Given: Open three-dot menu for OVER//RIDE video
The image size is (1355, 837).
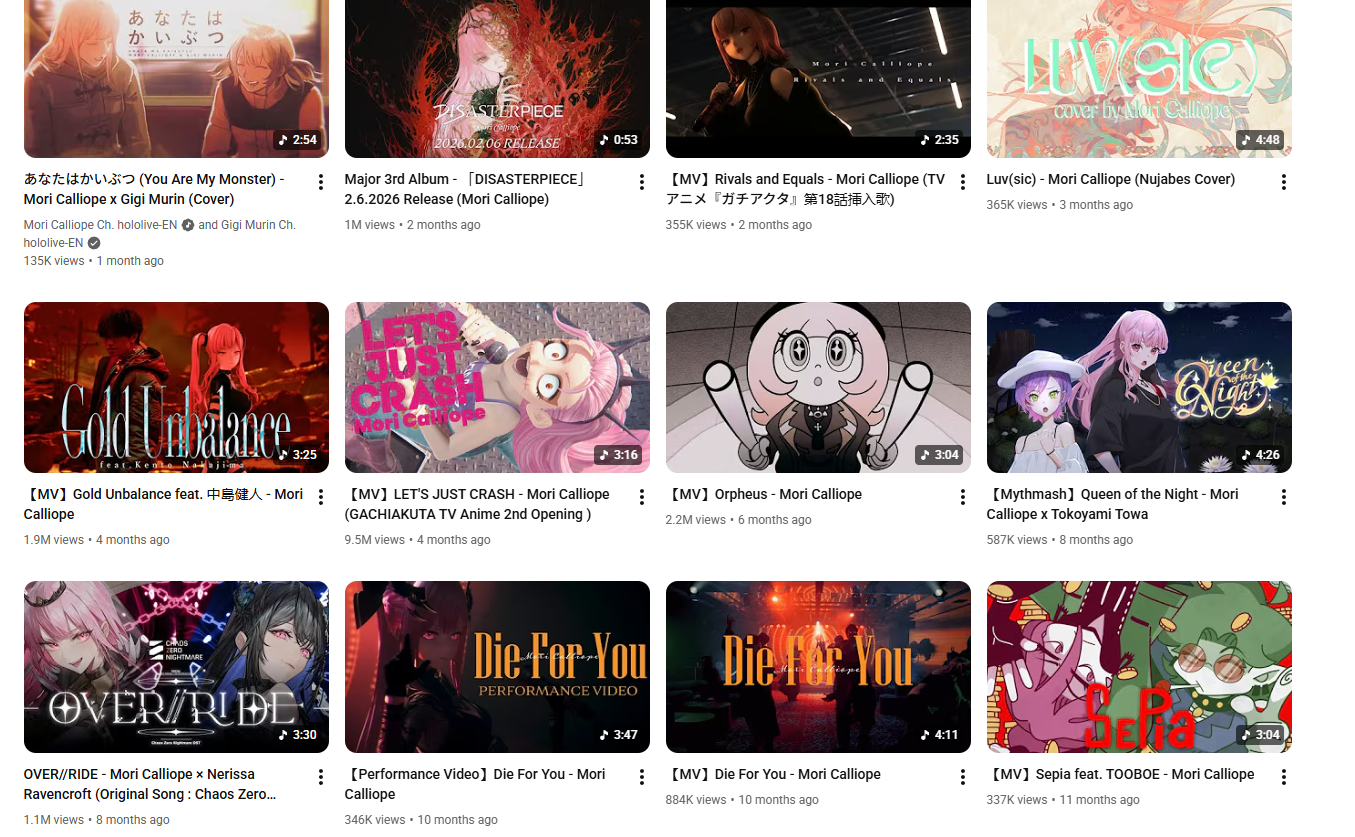Looking at the screenshot, I should pyautogui.click(x=320, y=777).
